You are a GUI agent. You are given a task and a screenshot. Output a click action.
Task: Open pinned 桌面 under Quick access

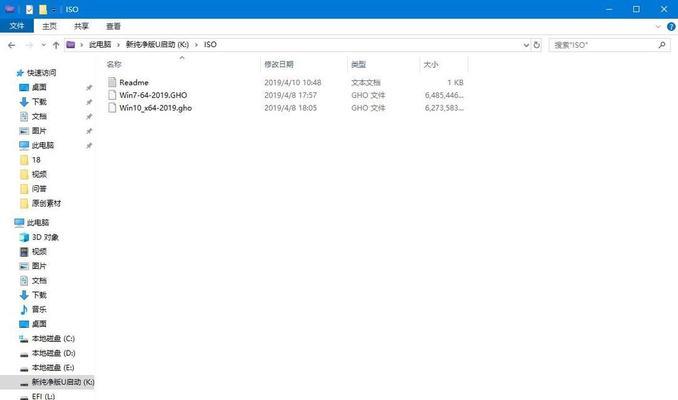(39, 87)
